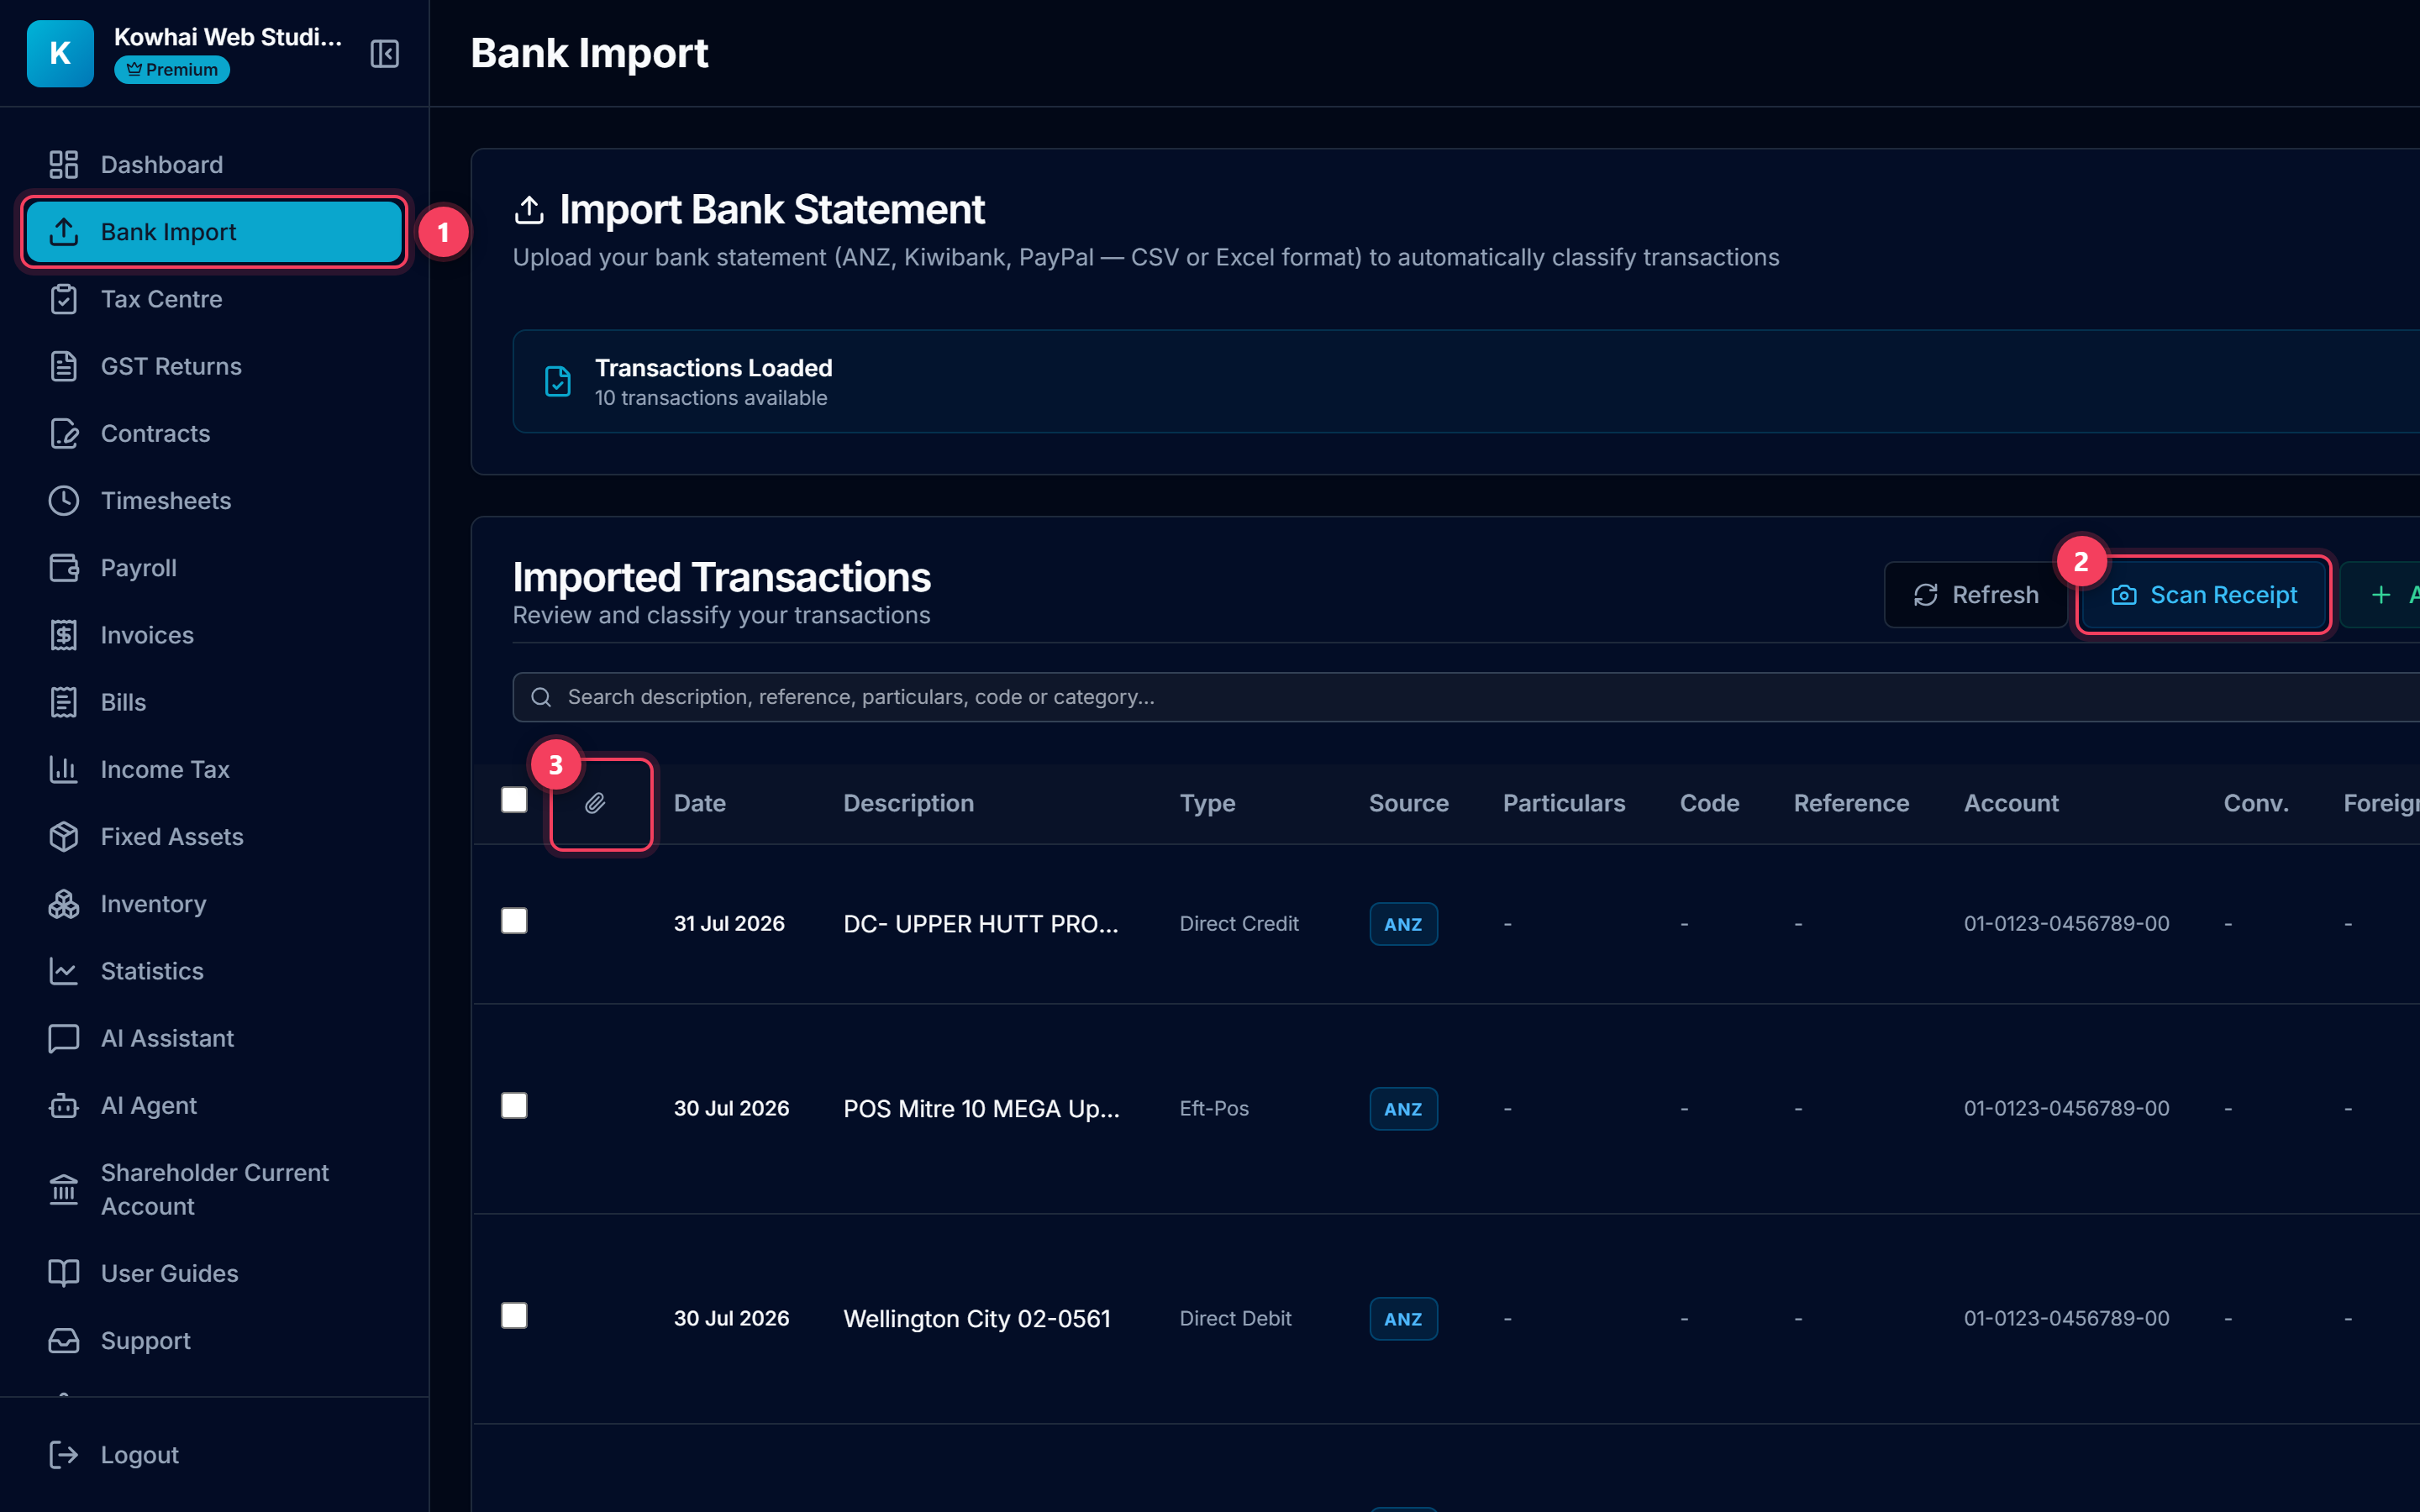Click the ANZ badge in 31 Jul 2026 row
Image resolution: width=2420 pixels, height=1512 pixels.
pos(1403,924)
